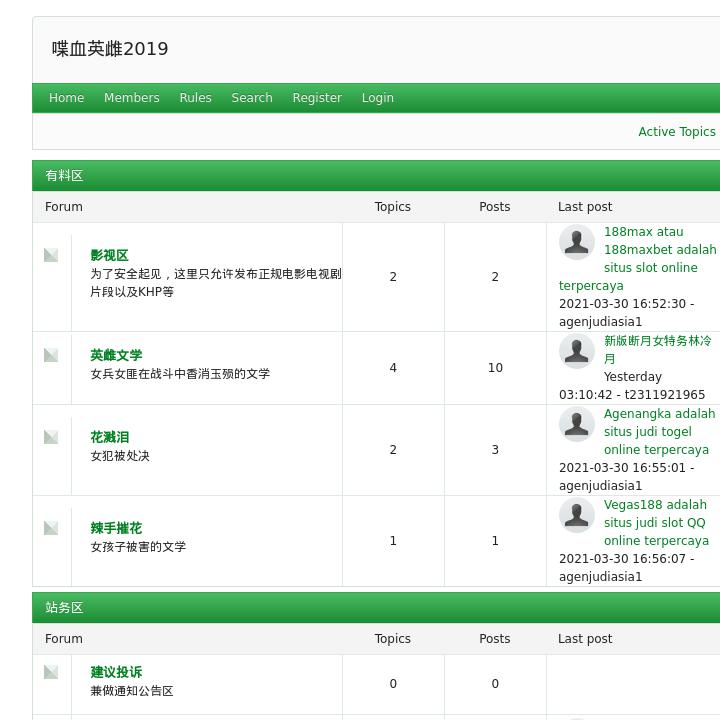
Task: Click the forum status icon beside 花溅泪
Action: point(51,437)
